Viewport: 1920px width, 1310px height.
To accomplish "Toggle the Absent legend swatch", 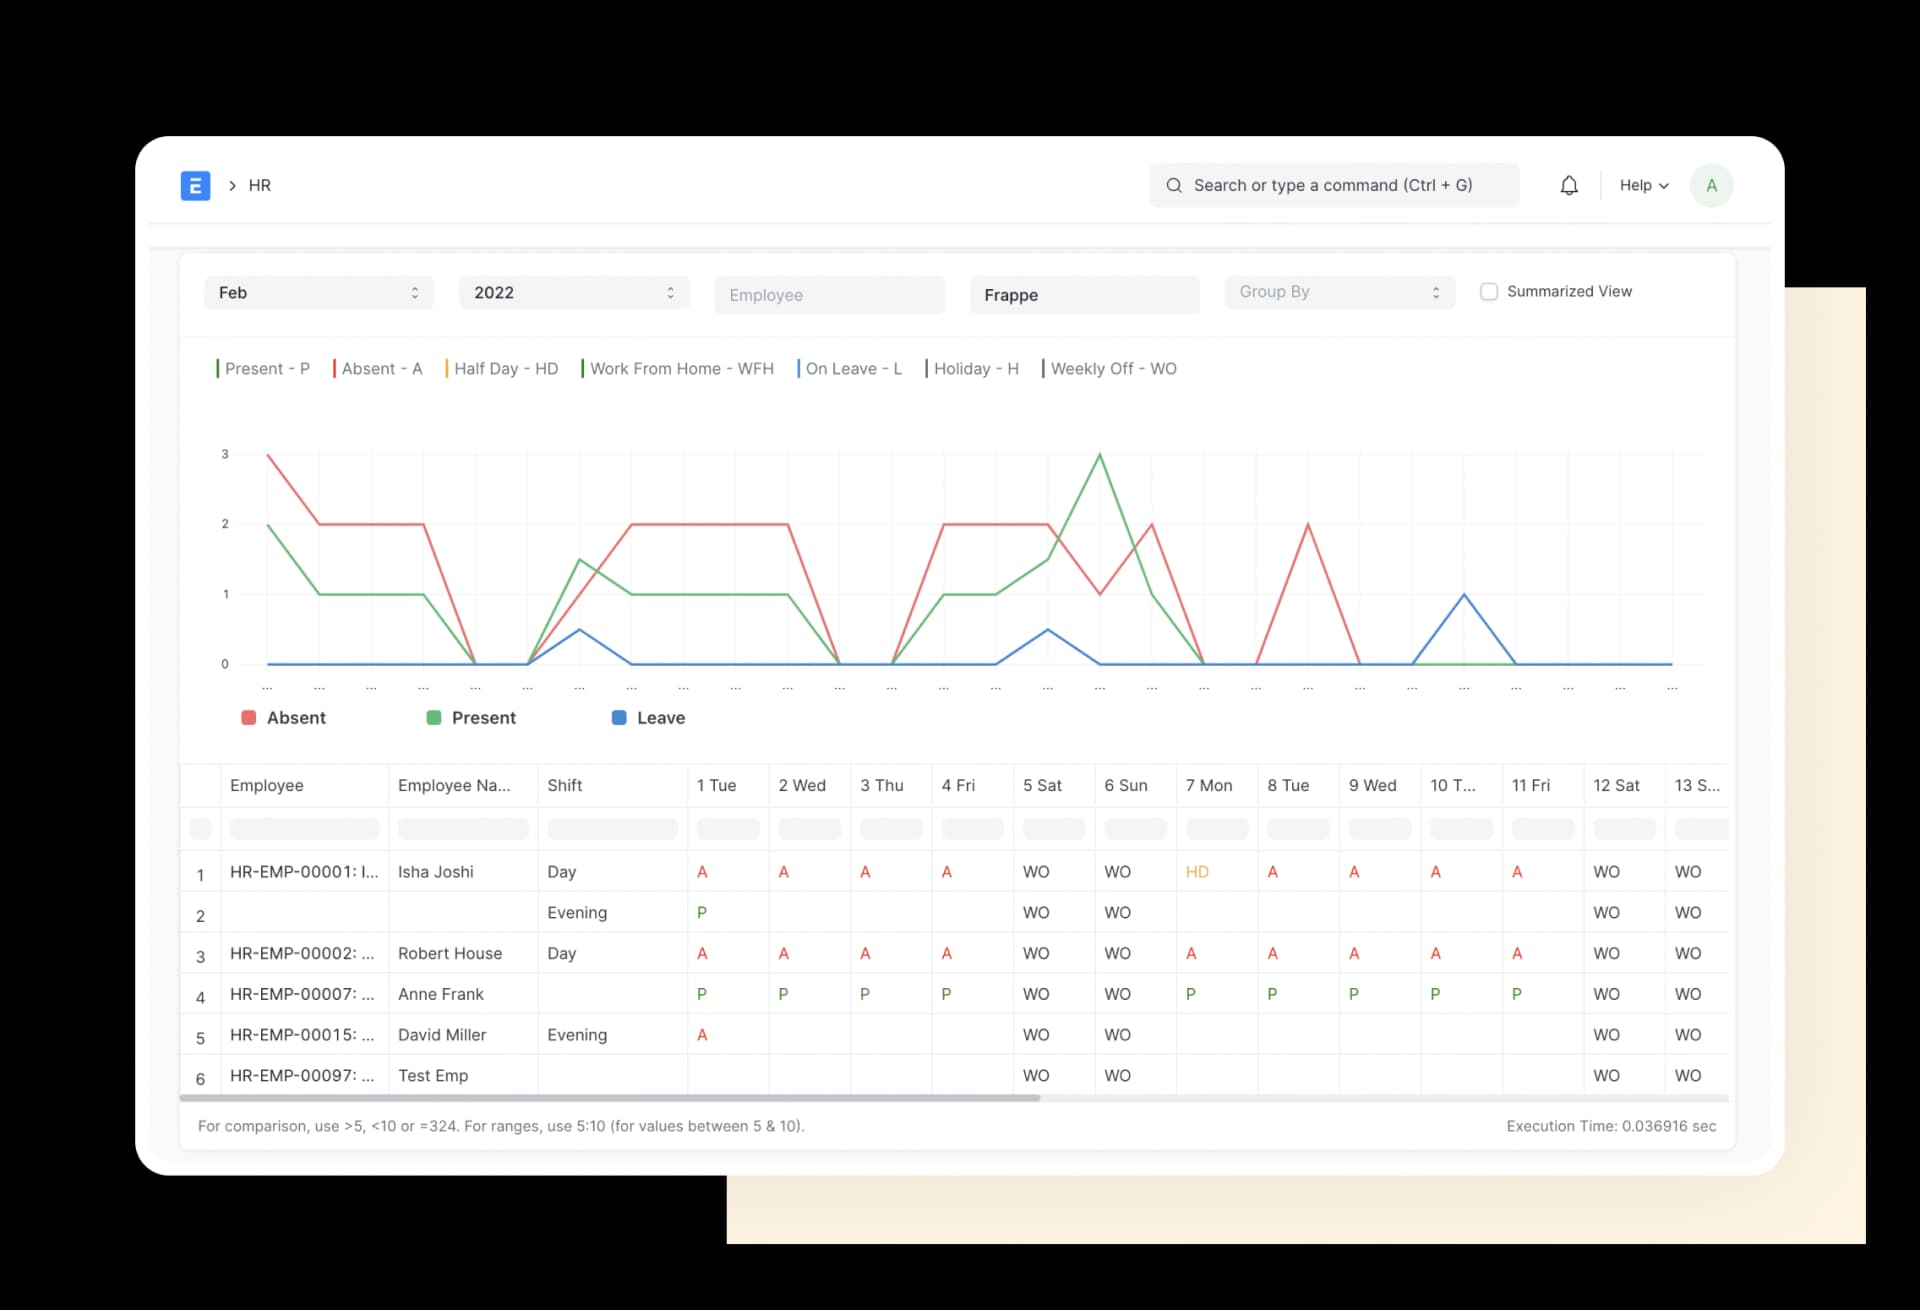I will 249,718.
